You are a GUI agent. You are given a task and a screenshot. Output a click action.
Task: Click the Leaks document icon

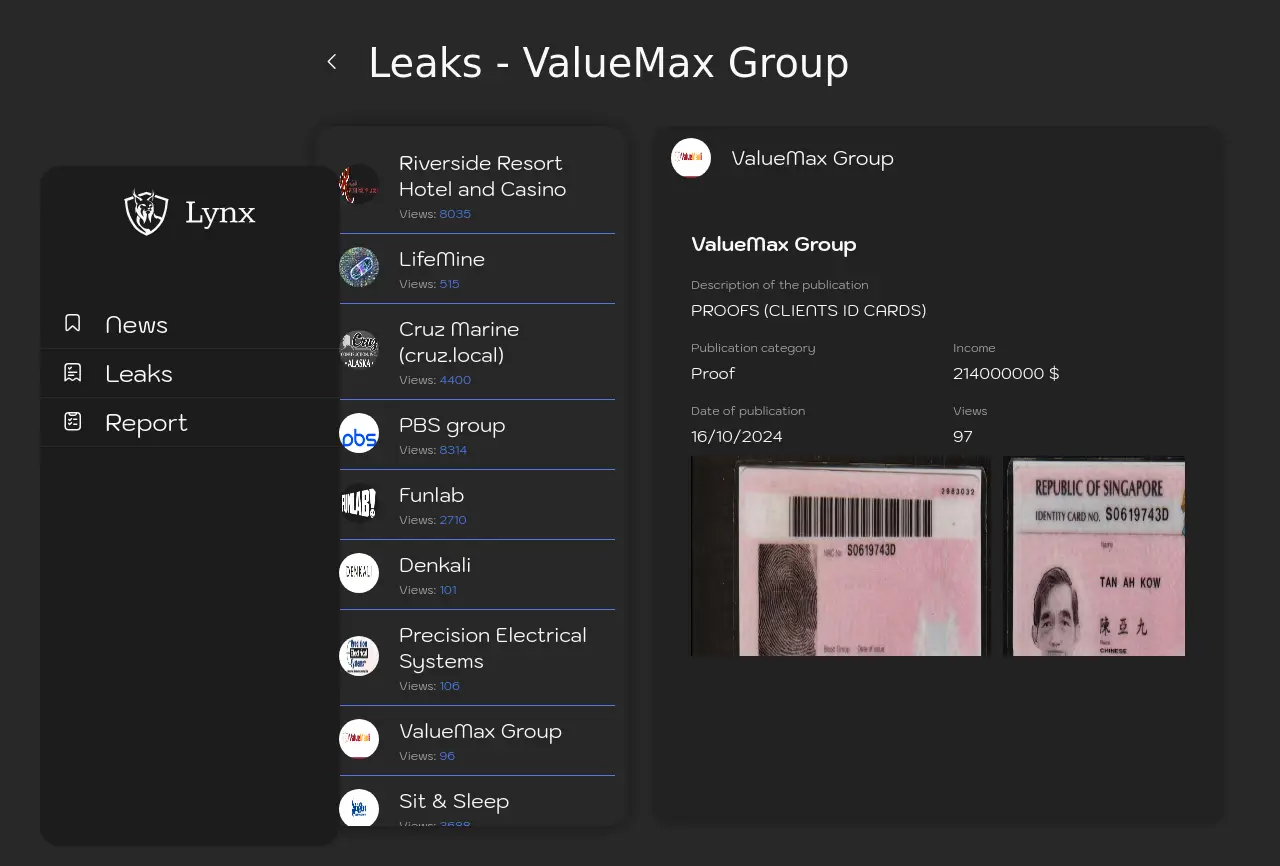(x=73, y=372)
